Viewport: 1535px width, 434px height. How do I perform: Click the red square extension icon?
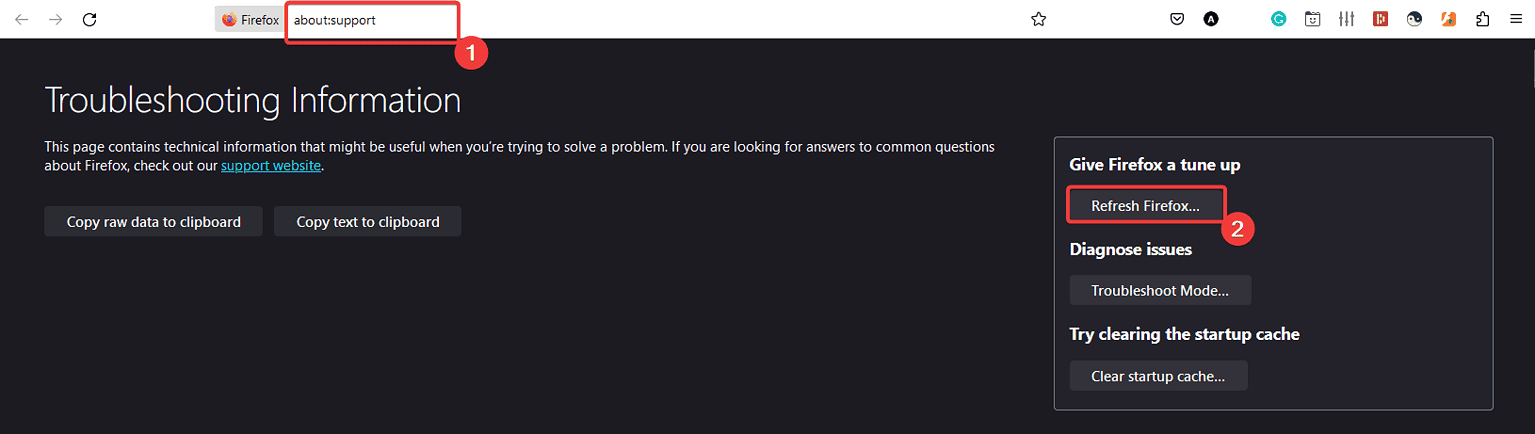(x=1380, y=19)
